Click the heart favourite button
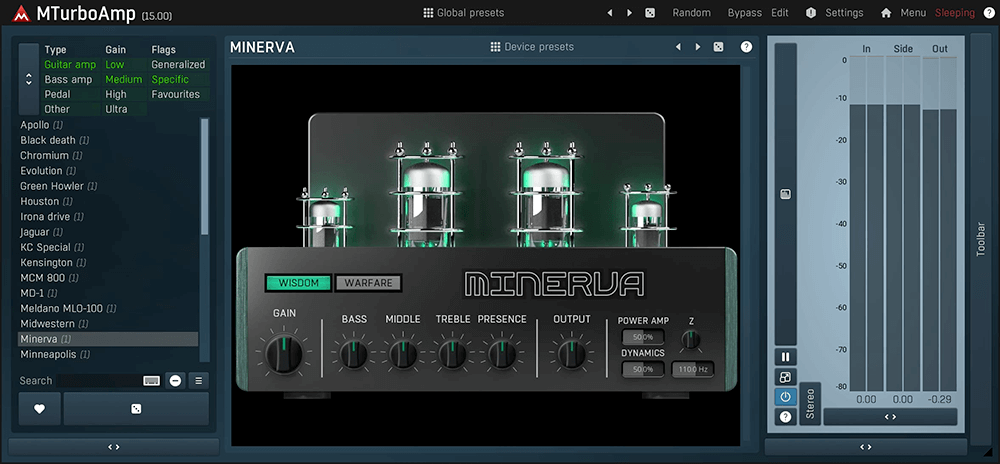Image resolution: width=1000 pixels, height=464 pixels. (40, 409)
